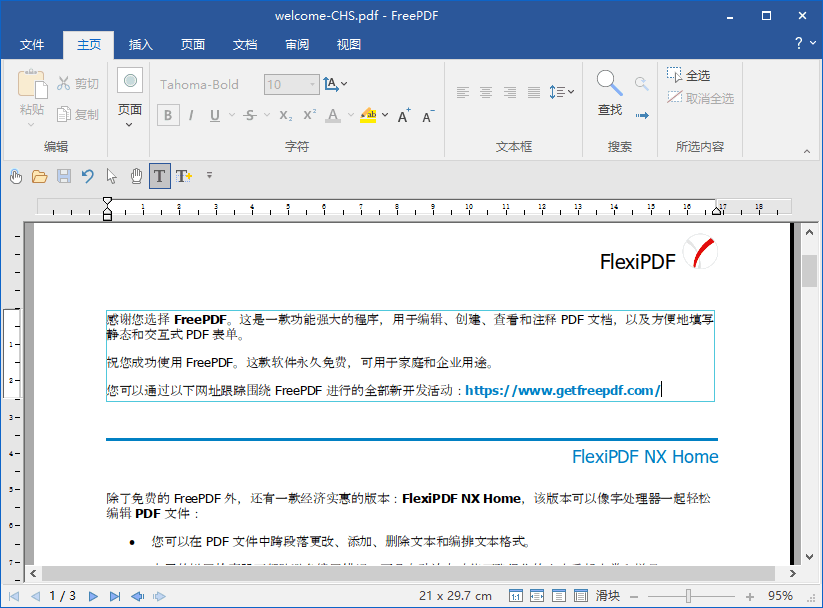This screenshot has height=608, width=823.
Task: Decrease font size with A- icon
Action: [428, 116]
